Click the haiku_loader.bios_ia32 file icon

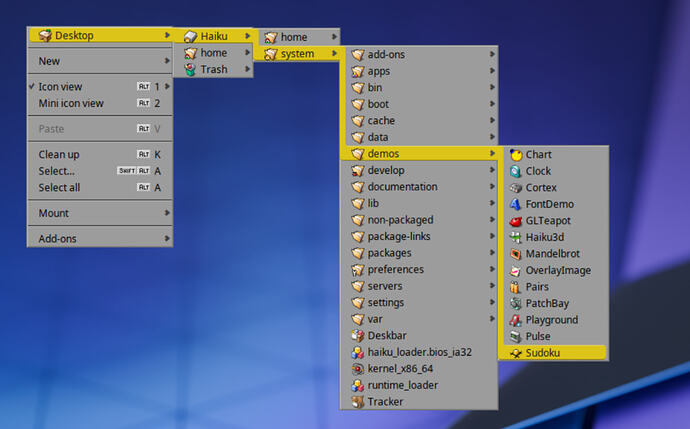[358, 352]
